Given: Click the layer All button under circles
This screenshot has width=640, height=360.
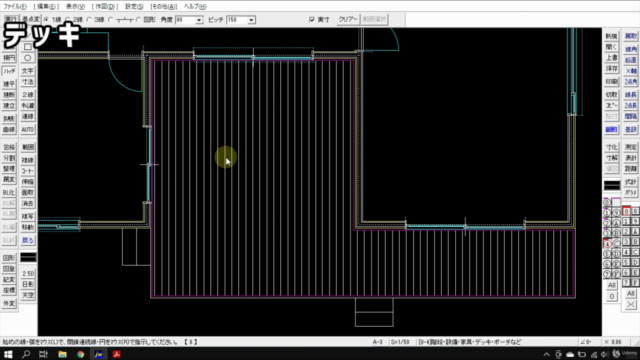Looking at the screenshot, I should coord(611,285).
